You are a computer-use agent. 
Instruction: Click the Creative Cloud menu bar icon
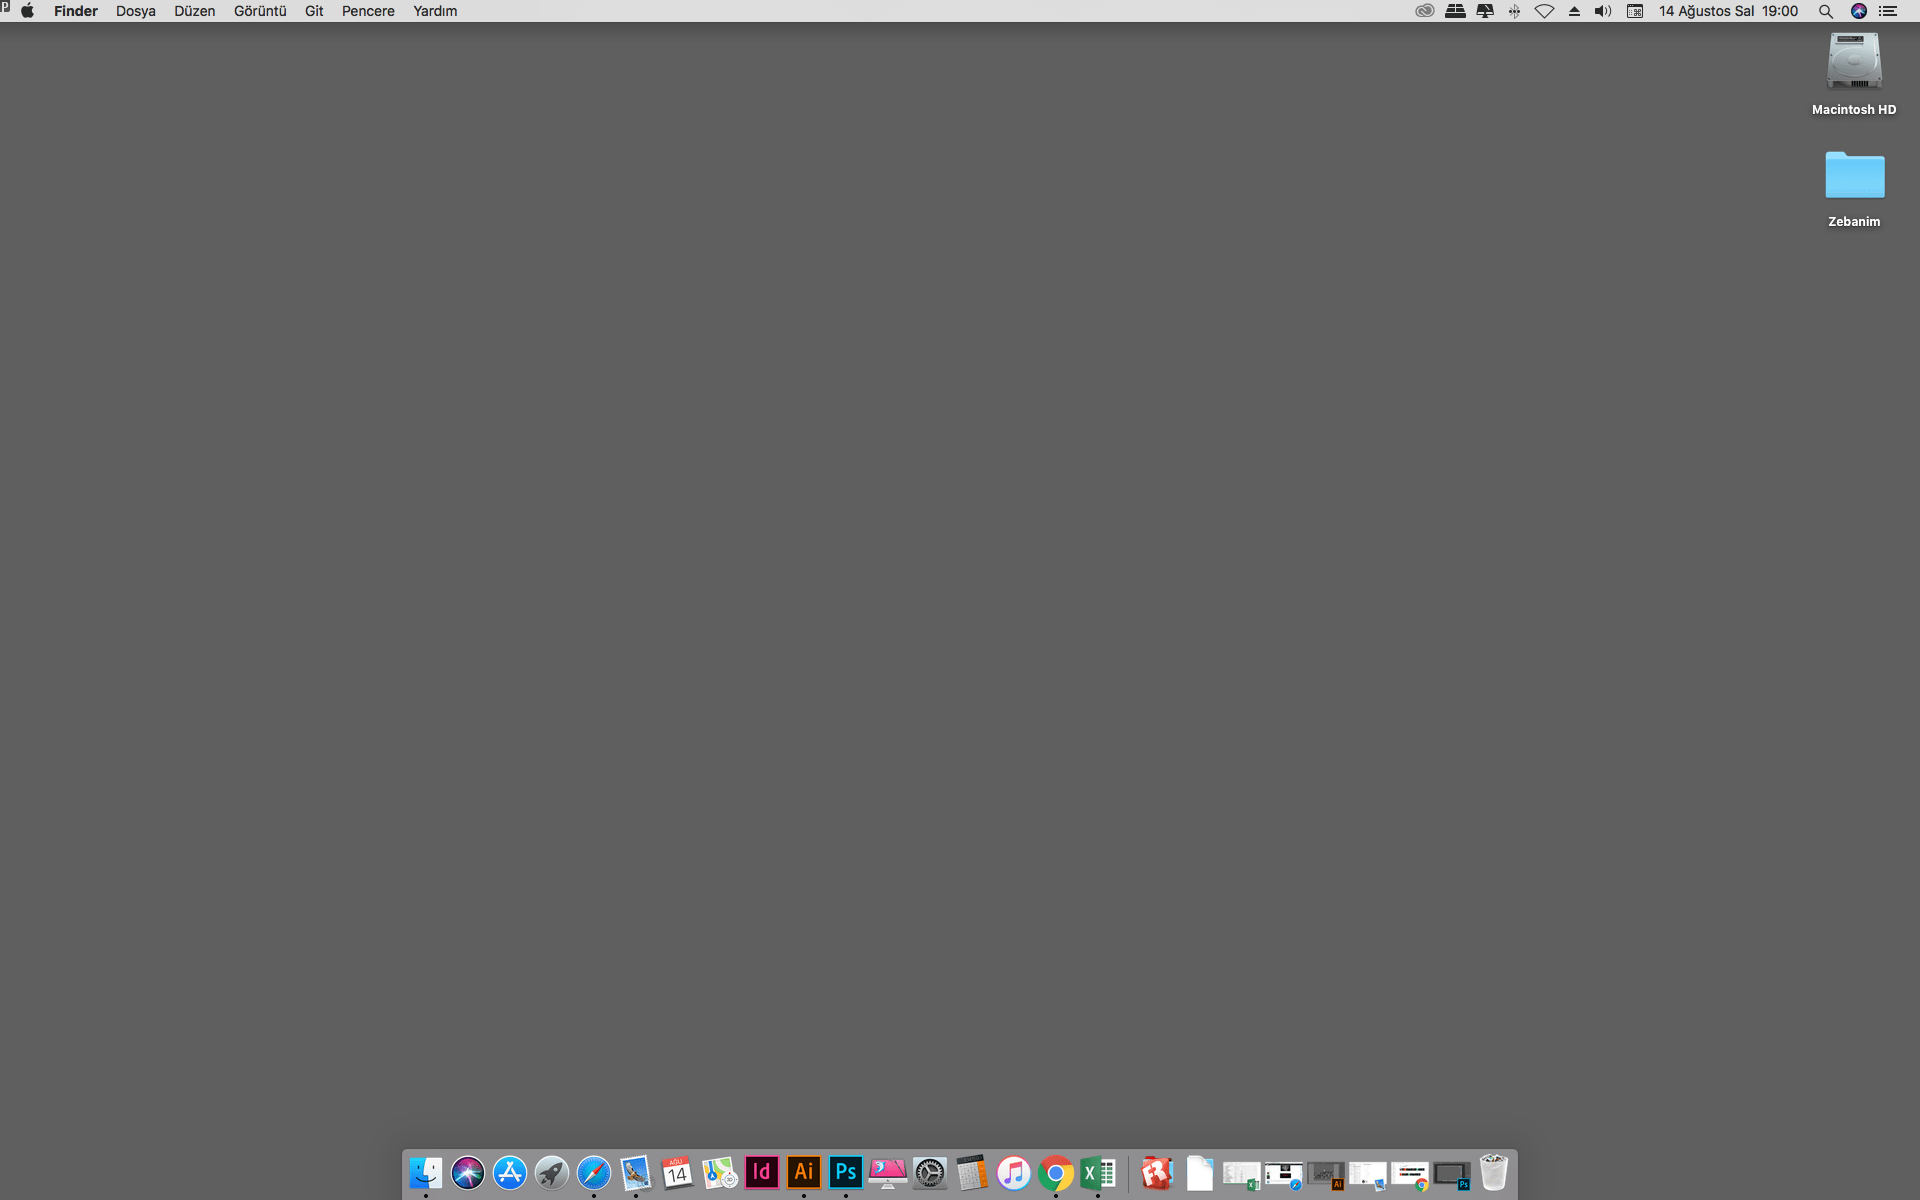pos(1425,11)
